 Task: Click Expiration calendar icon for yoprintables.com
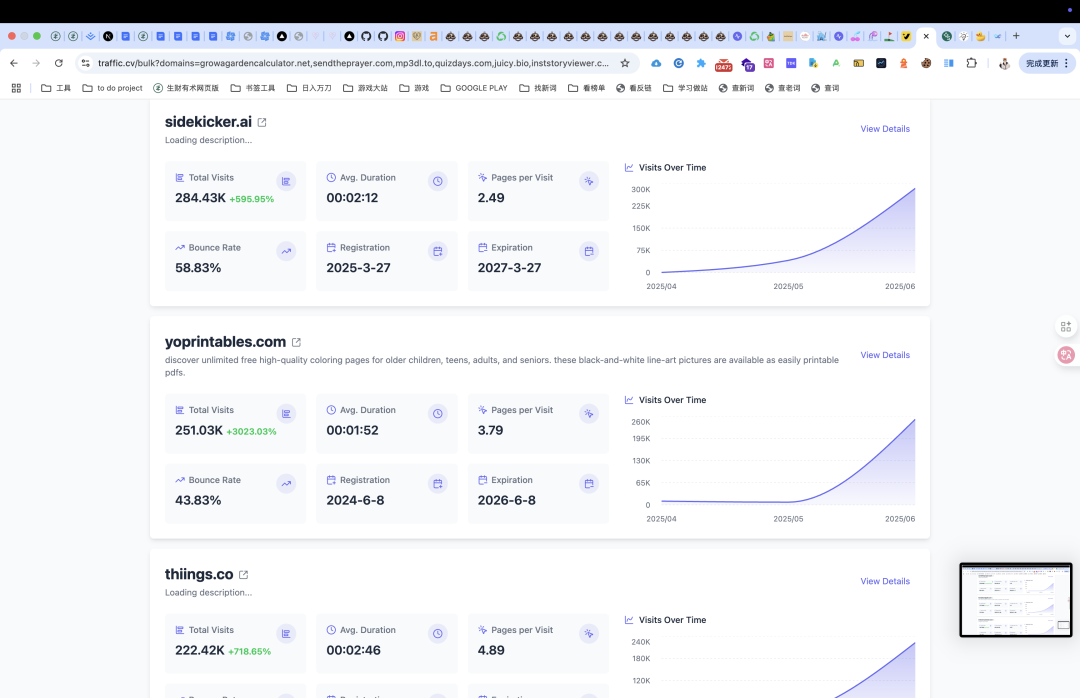pos(589,484)
